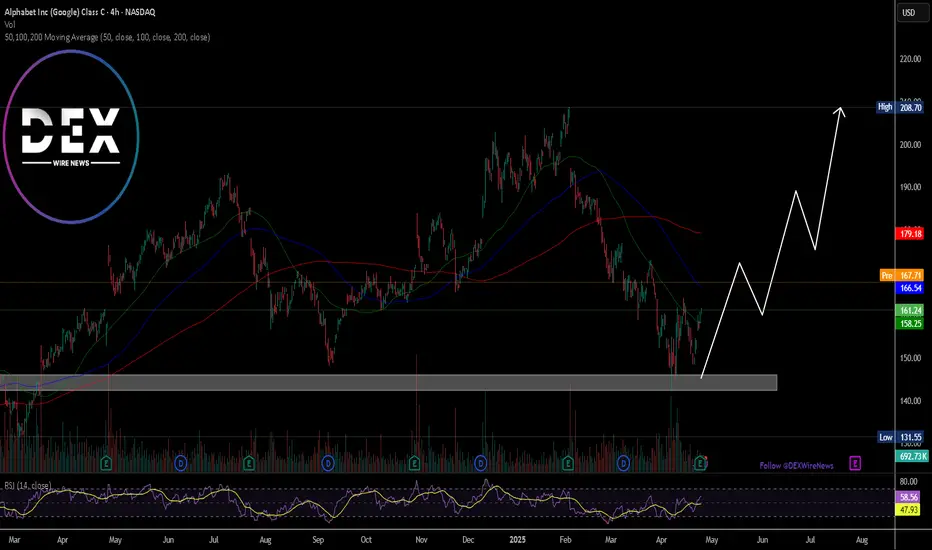Image resolution: width=932 pixels, height=550 pixels.
Task: Click the 150.00 price axis tick
Action: pyautogui.click(x=910, y=358)
